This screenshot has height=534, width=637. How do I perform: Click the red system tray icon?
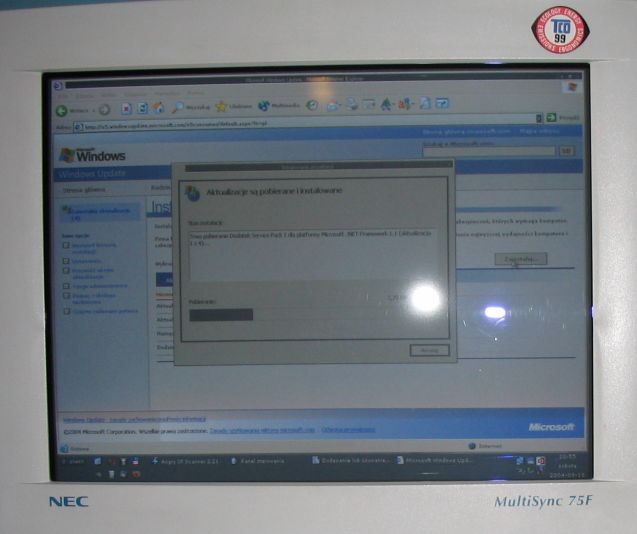[540, 461]
